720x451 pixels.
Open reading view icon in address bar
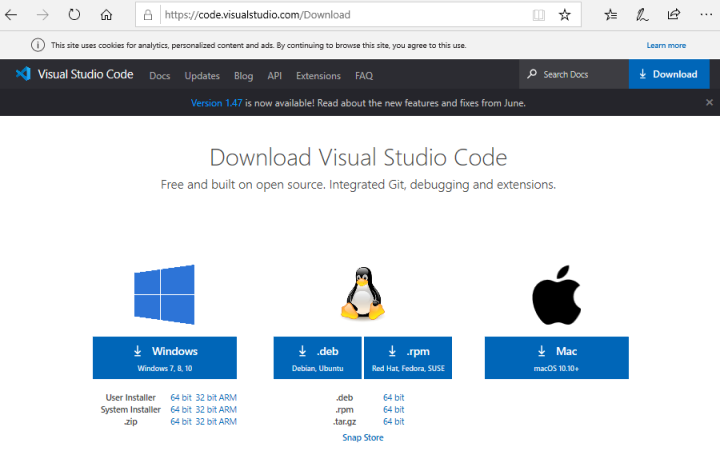(x=539, y=15)
